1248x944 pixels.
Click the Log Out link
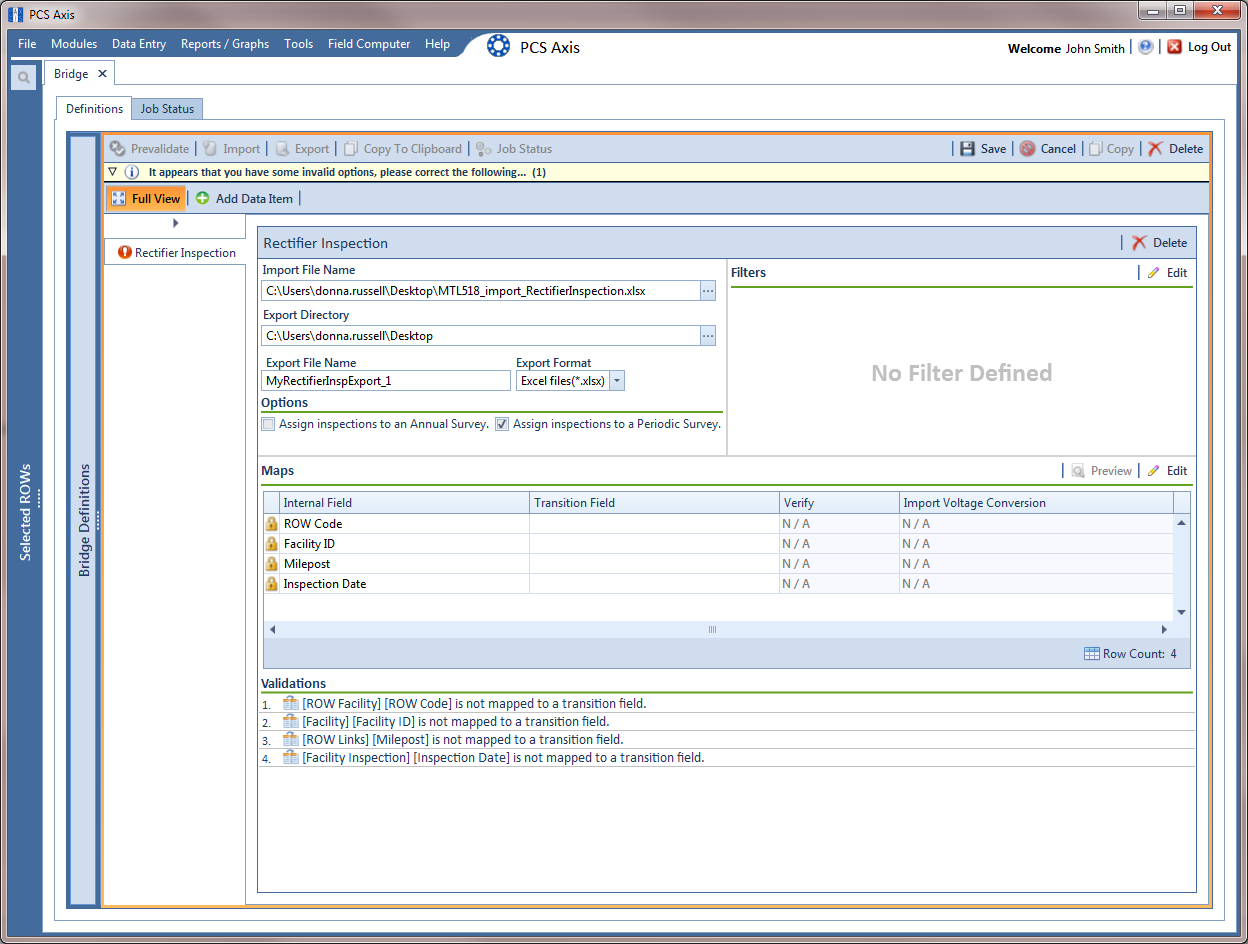[1209, 47]
